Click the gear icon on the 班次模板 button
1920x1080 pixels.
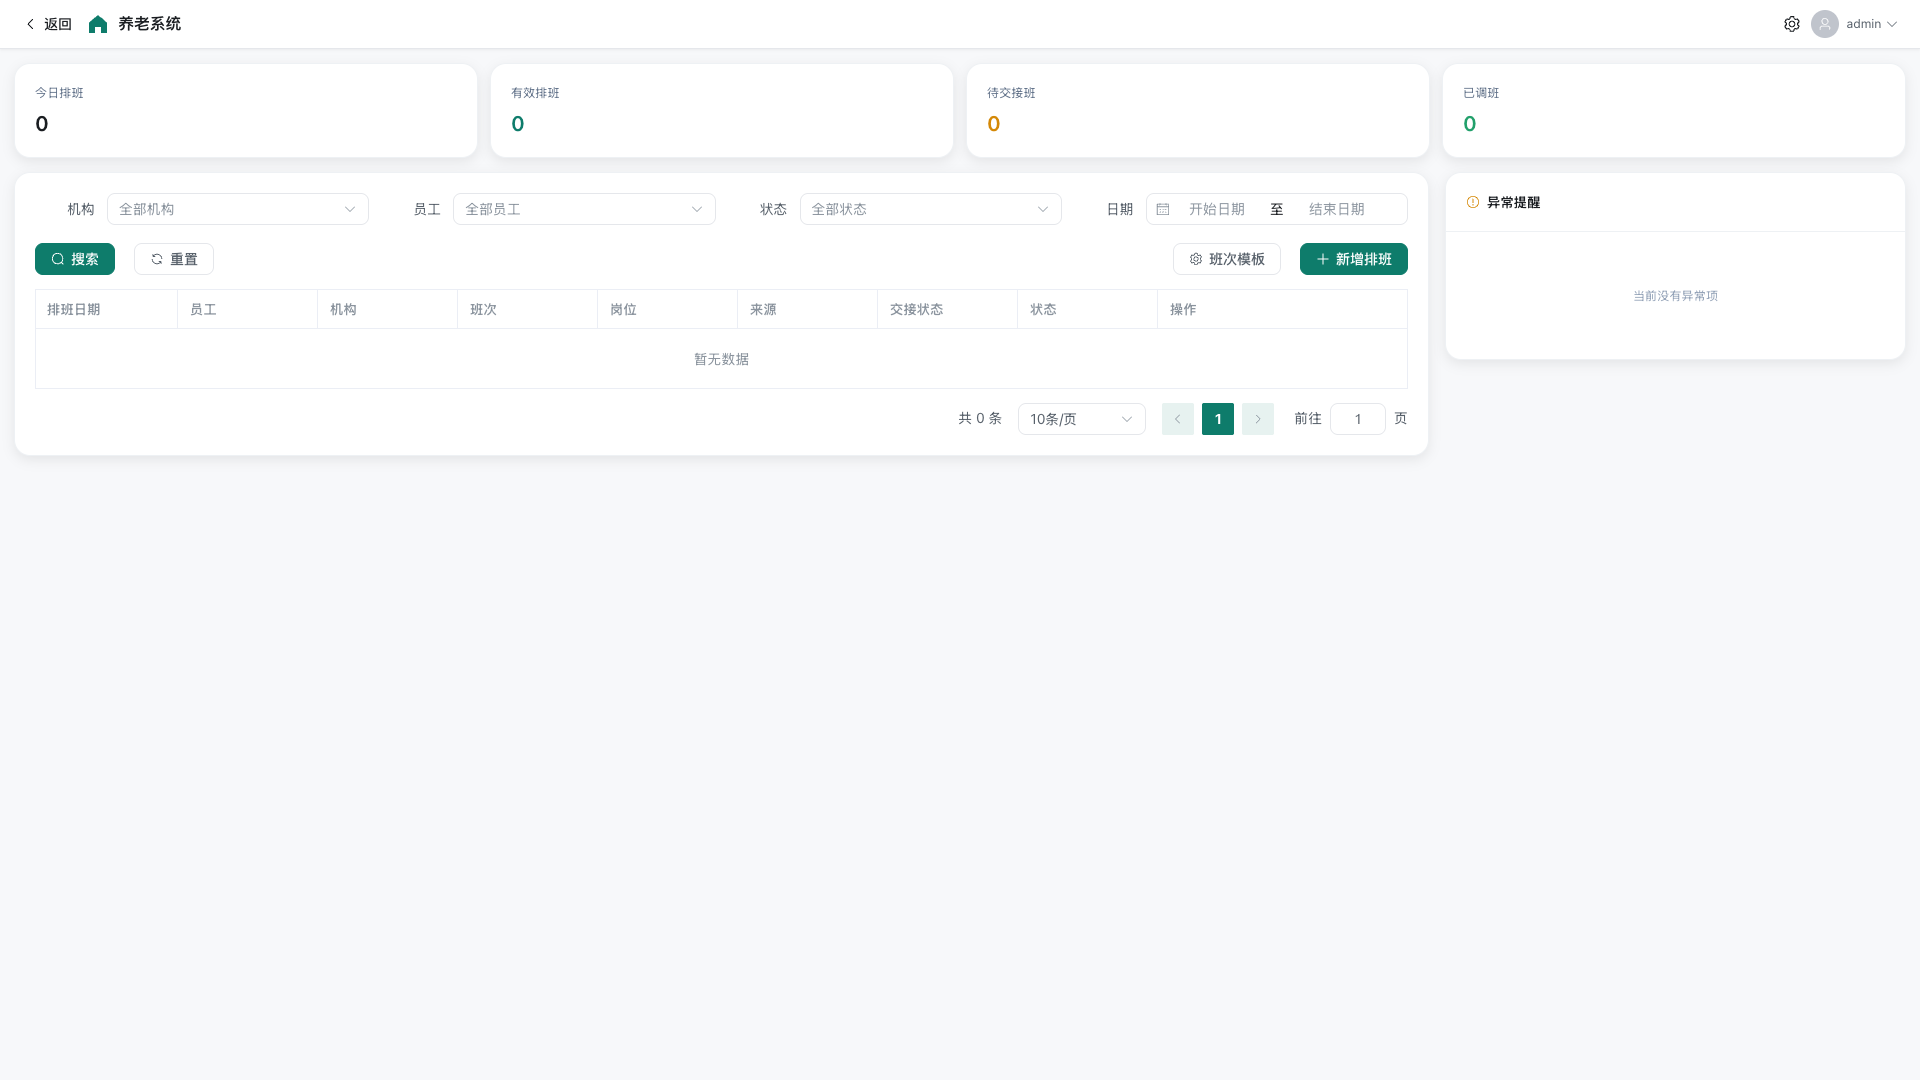tap(1196, 258)
